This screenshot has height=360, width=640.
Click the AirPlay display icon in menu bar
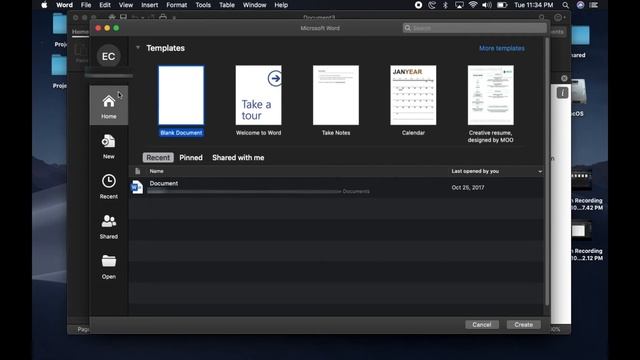459,5
